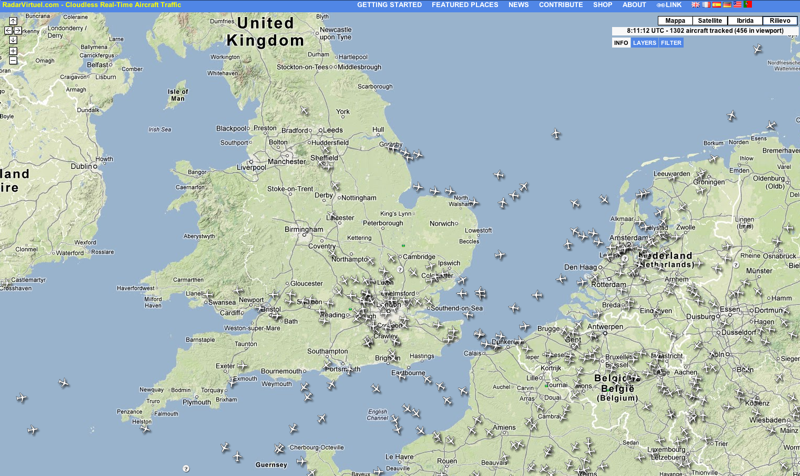Select the Spanish flag language icon
This screenshot has height=476, width=800.
click(x=717, y=5)
